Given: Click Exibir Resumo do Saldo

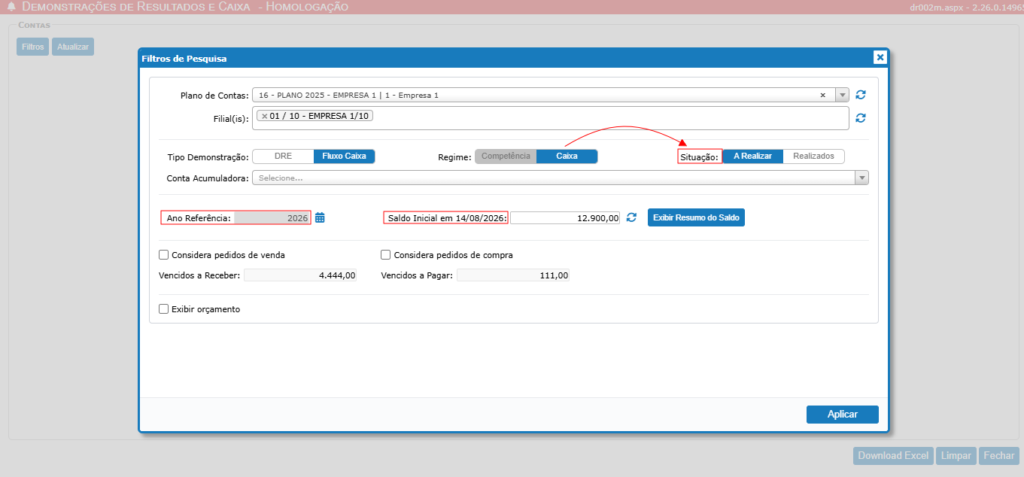Looking at the screenshot, I should tap(696, 218).
